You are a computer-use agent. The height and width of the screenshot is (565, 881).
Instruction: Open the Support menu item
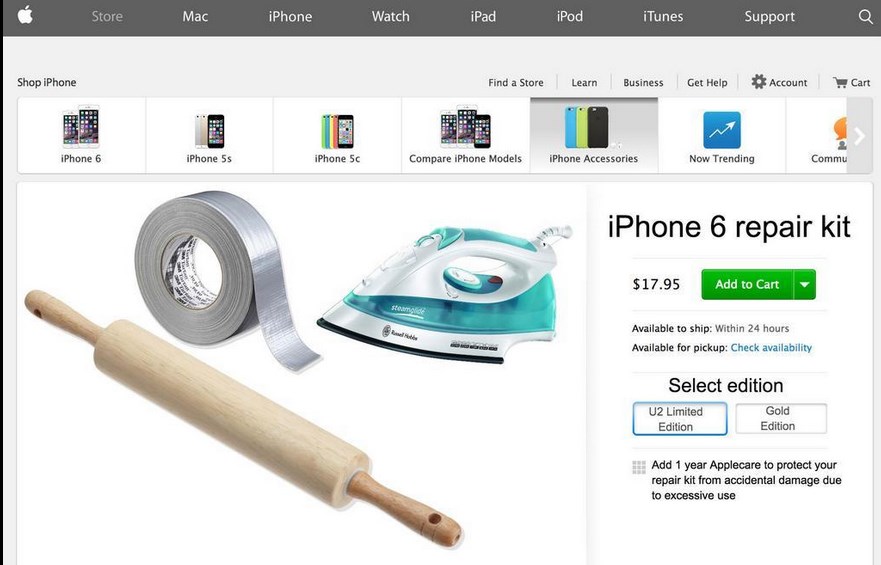pyautogui.click(x=769, y=17)
